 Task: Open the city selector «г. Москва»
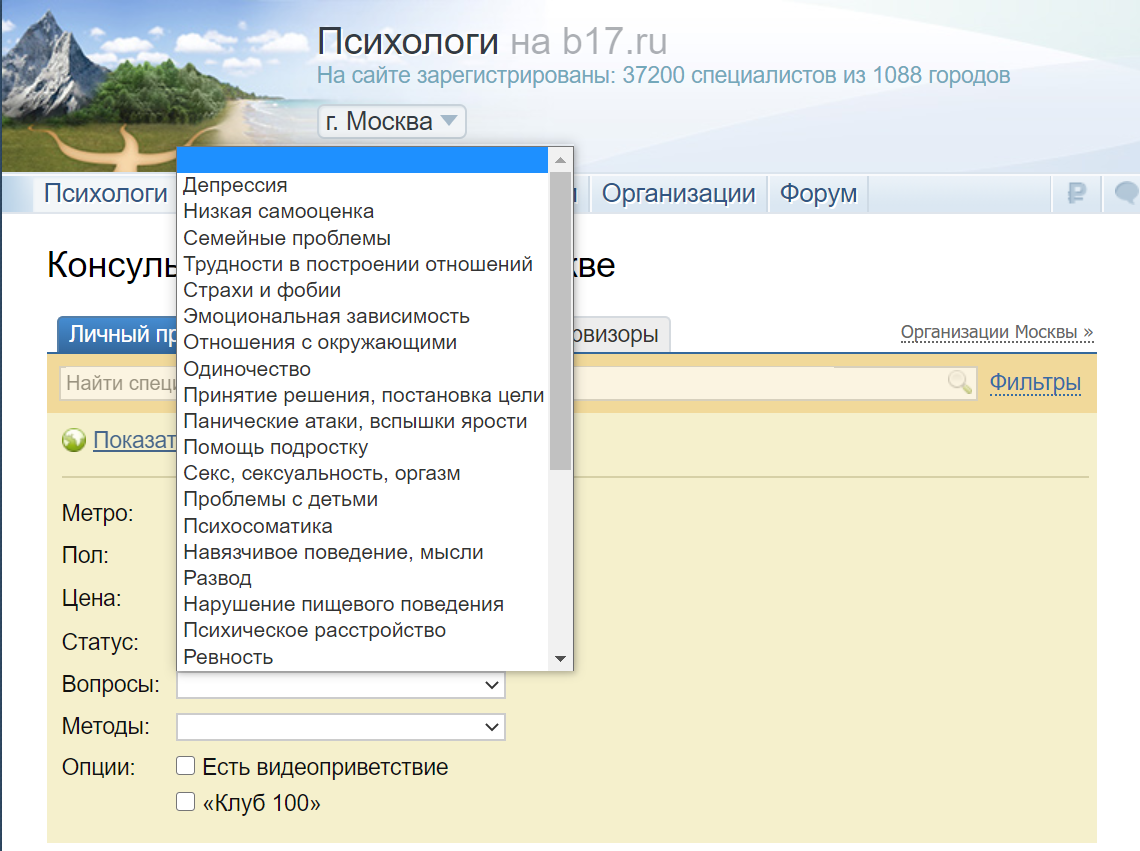point(391,122)
